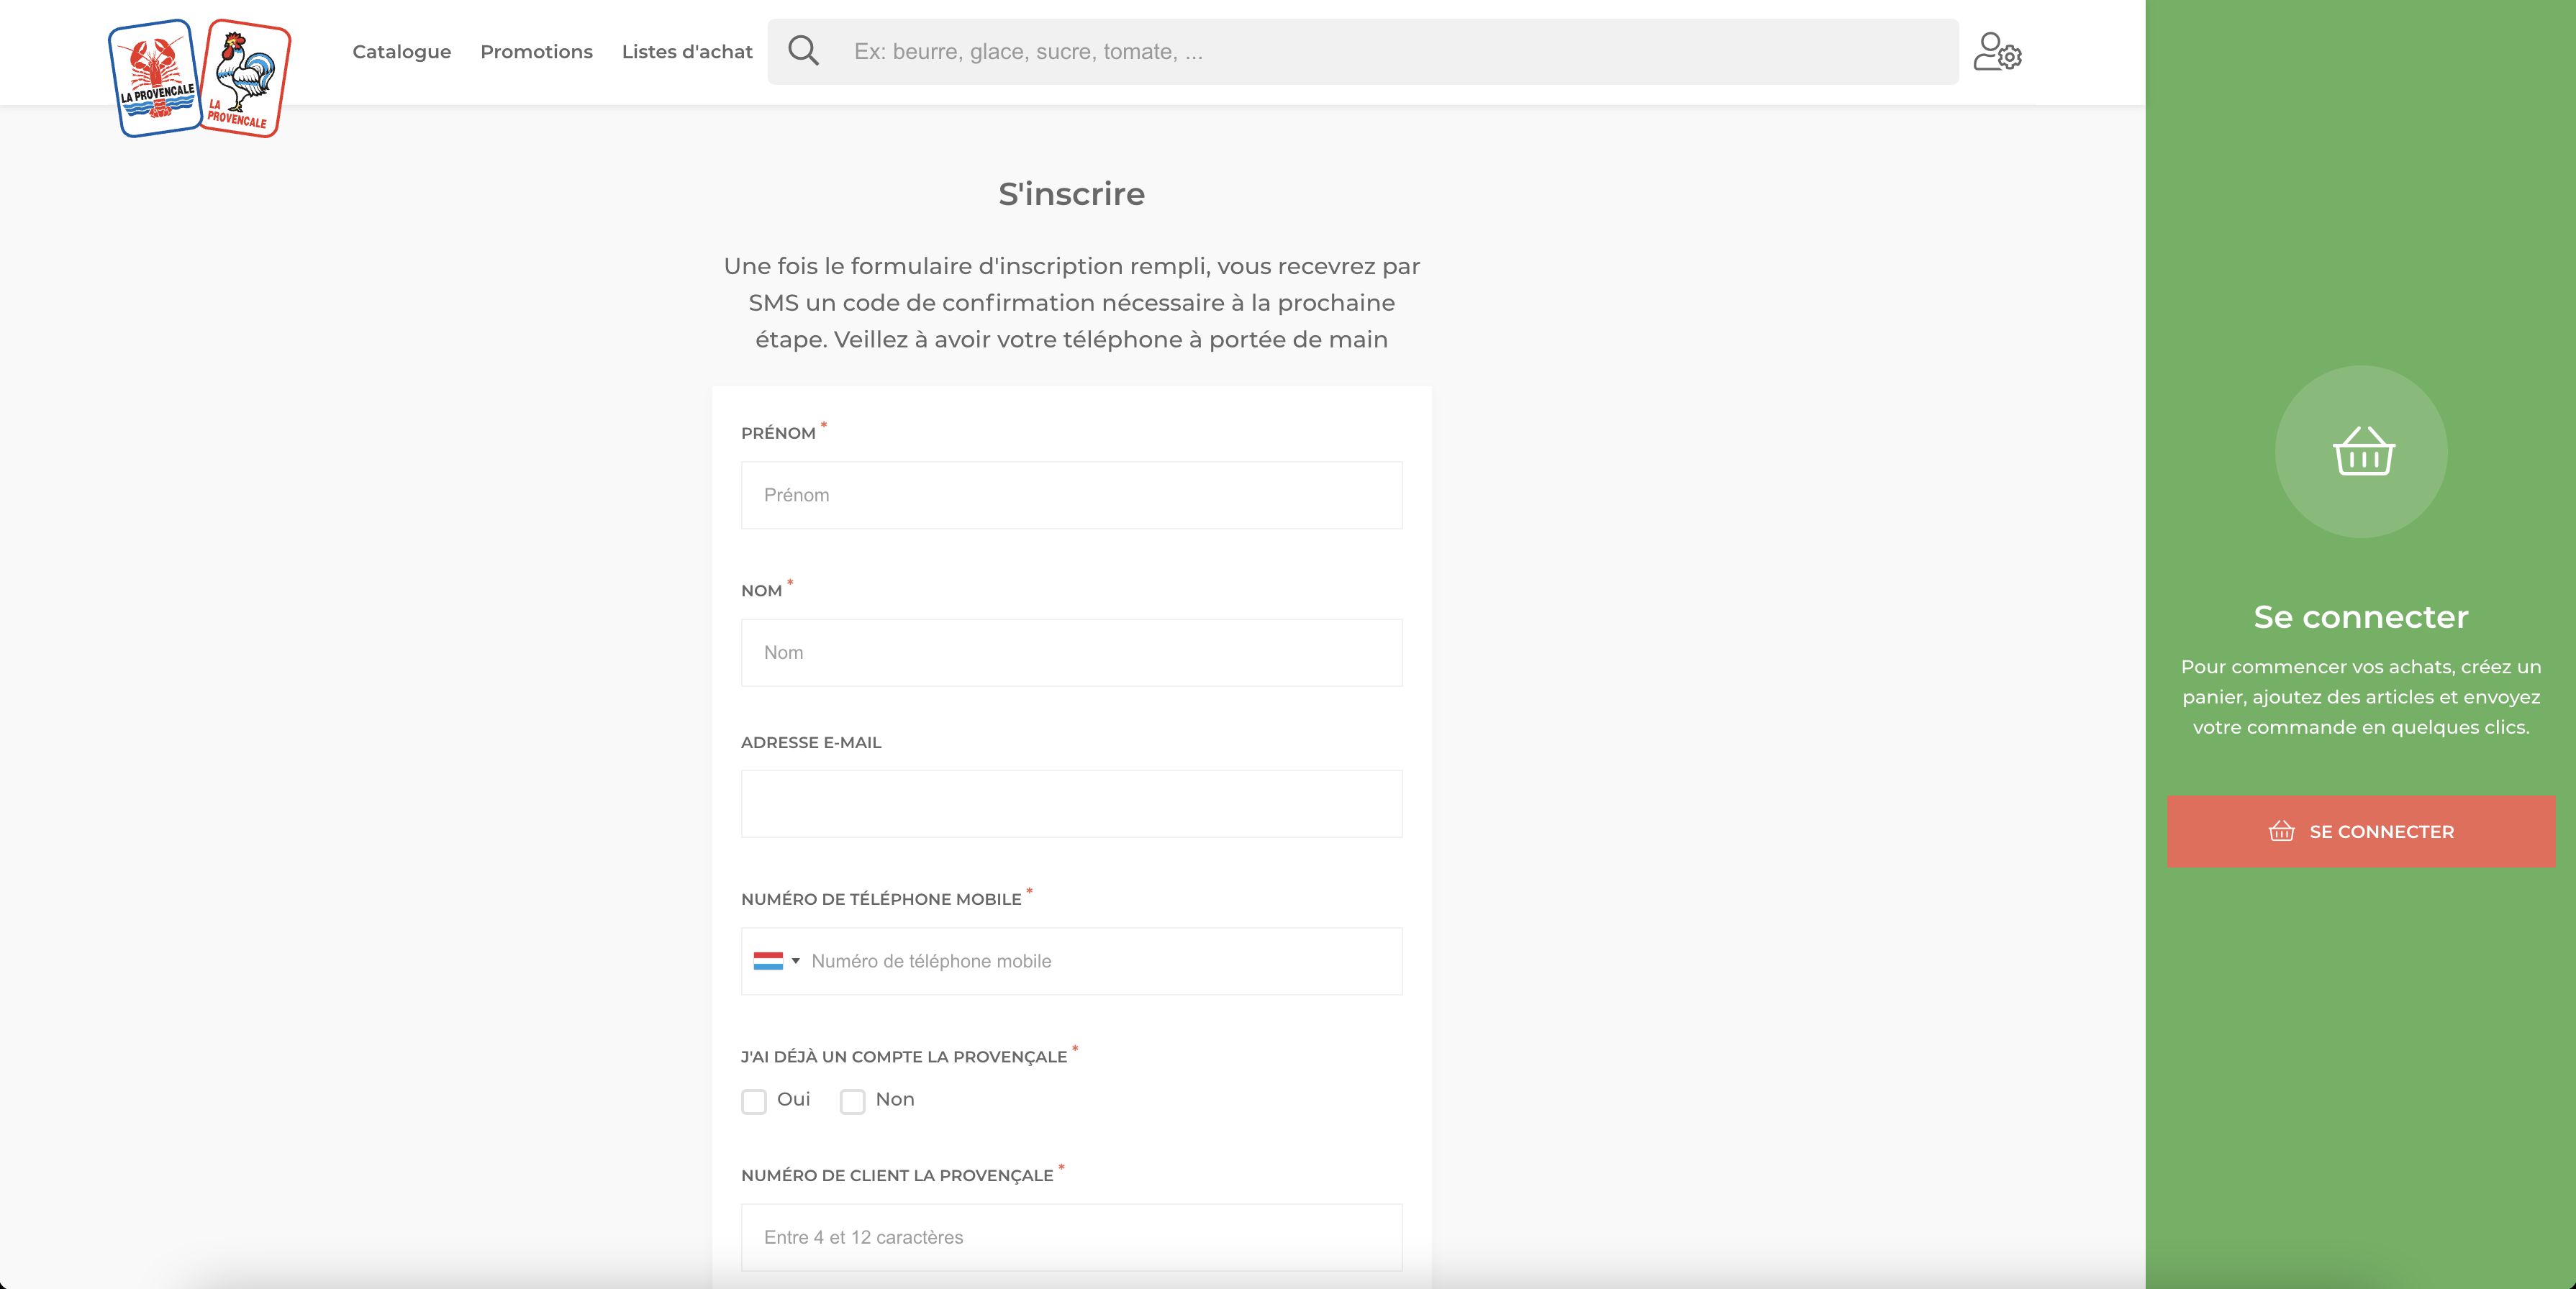This screenshot has width=2576, height=1289.
Task: Click the search magnifier icon
Action: [x=803, y=51]
